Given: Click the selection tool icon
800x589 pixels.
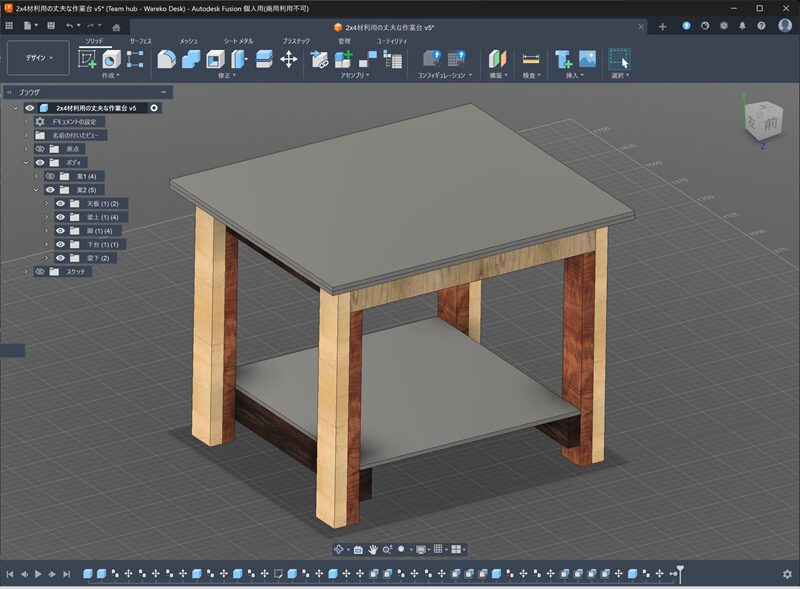Looking at the screenshot, I should 619,59.
